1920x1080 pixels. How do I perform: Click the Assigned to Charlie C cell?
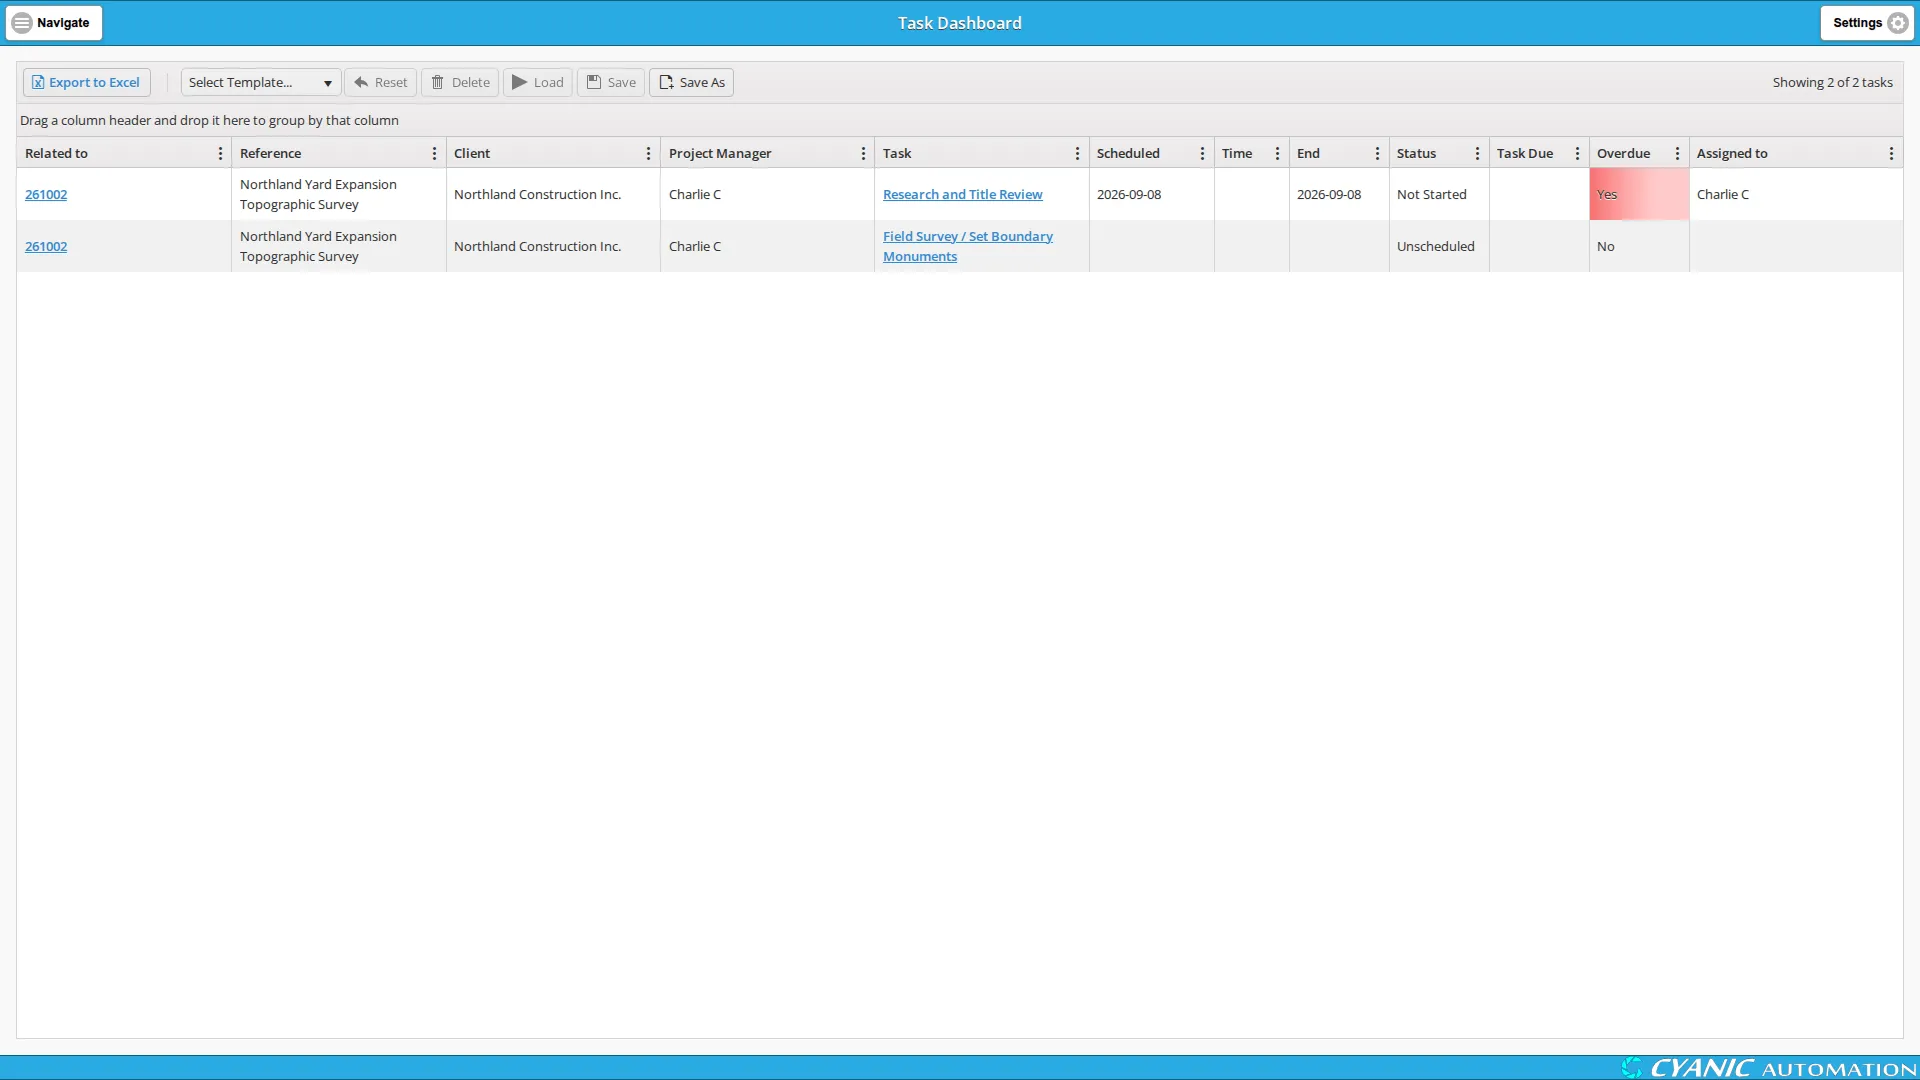(x=1795, y=194)
